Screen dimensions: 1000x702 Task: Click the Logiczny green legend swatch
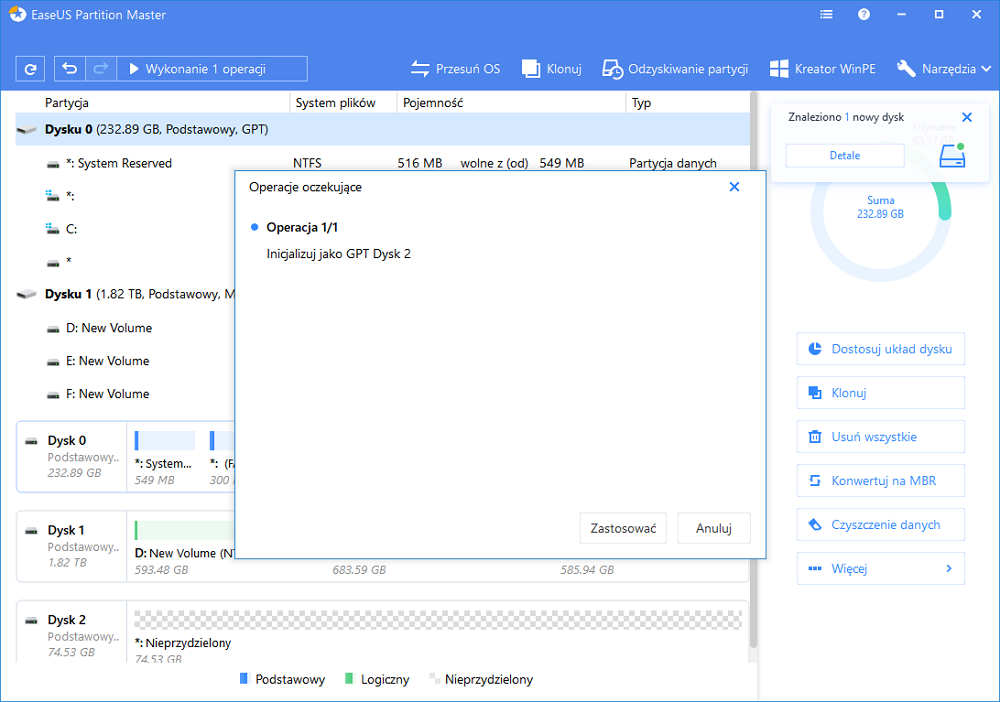349,679
